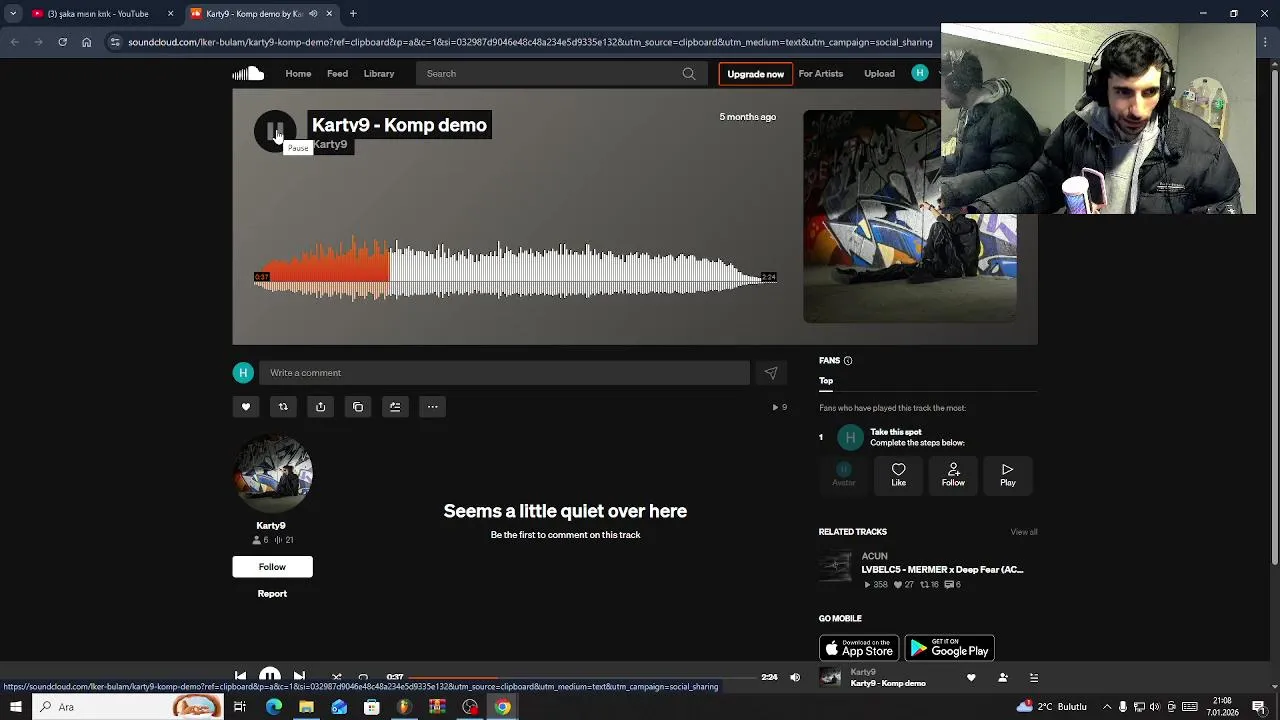1280x720 pixels.
Task: Click the SoundCloud logo in header
Action: pyautogui.click(x=248, y=73)
